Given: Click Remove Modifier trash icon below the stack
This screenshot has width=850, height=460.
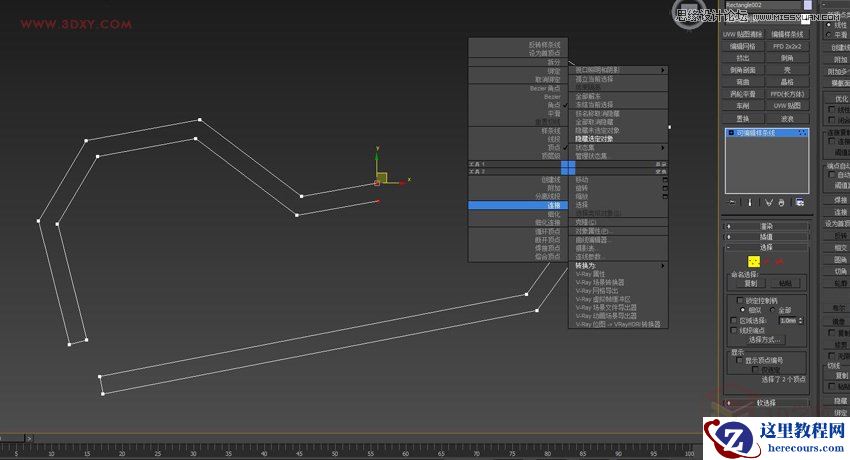Looking at the screenshot, I should point(781,203).
